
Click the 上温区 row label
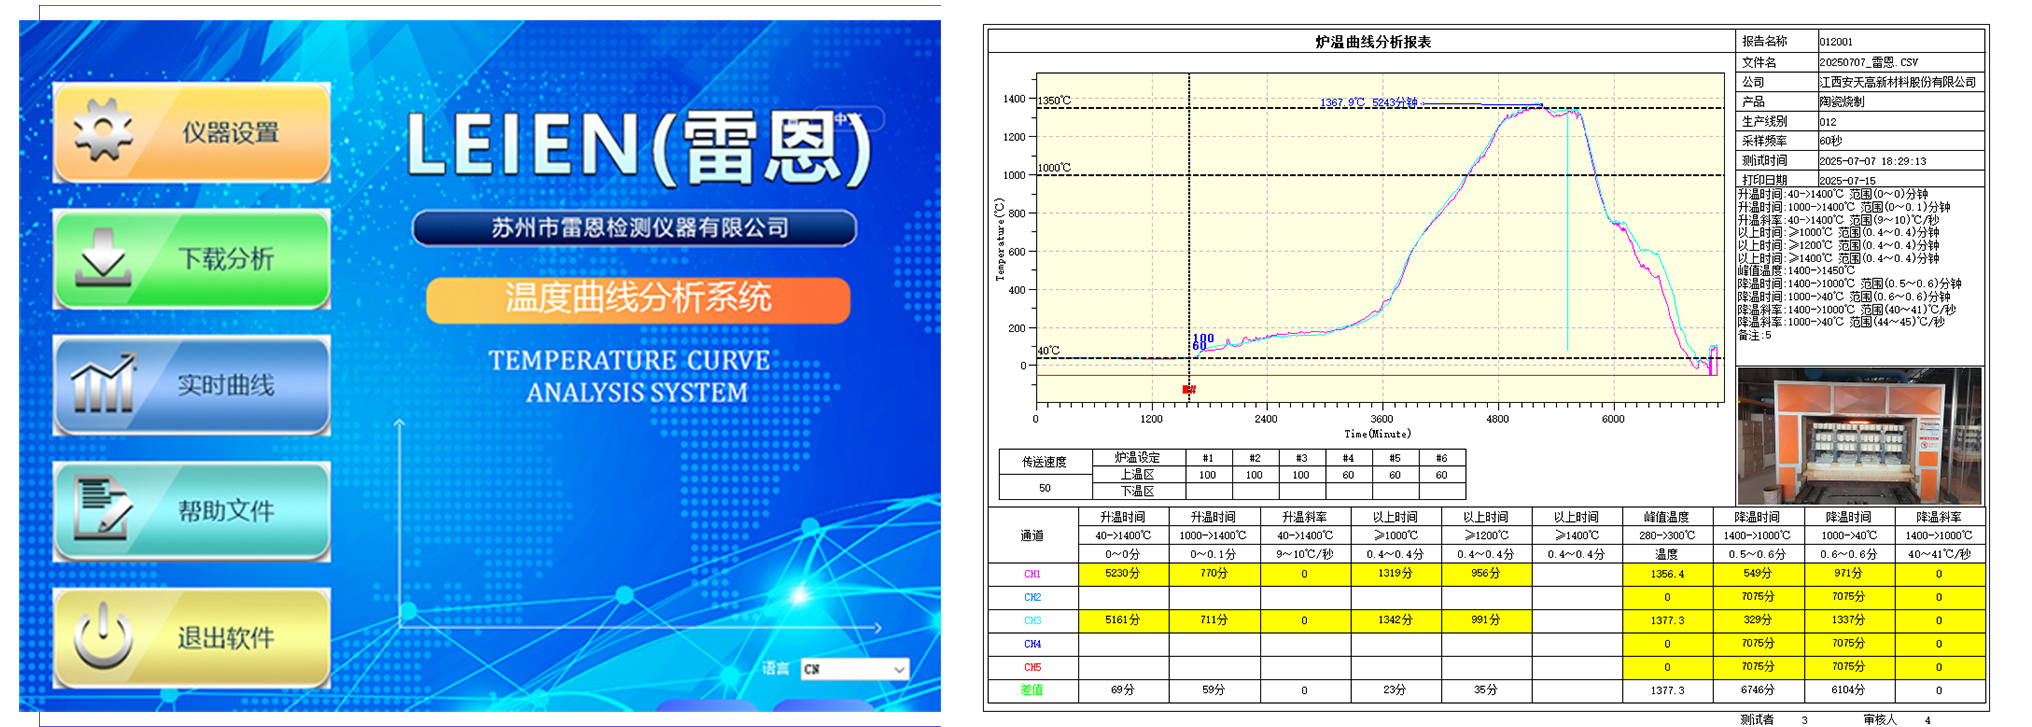[x=1137, y=475]
